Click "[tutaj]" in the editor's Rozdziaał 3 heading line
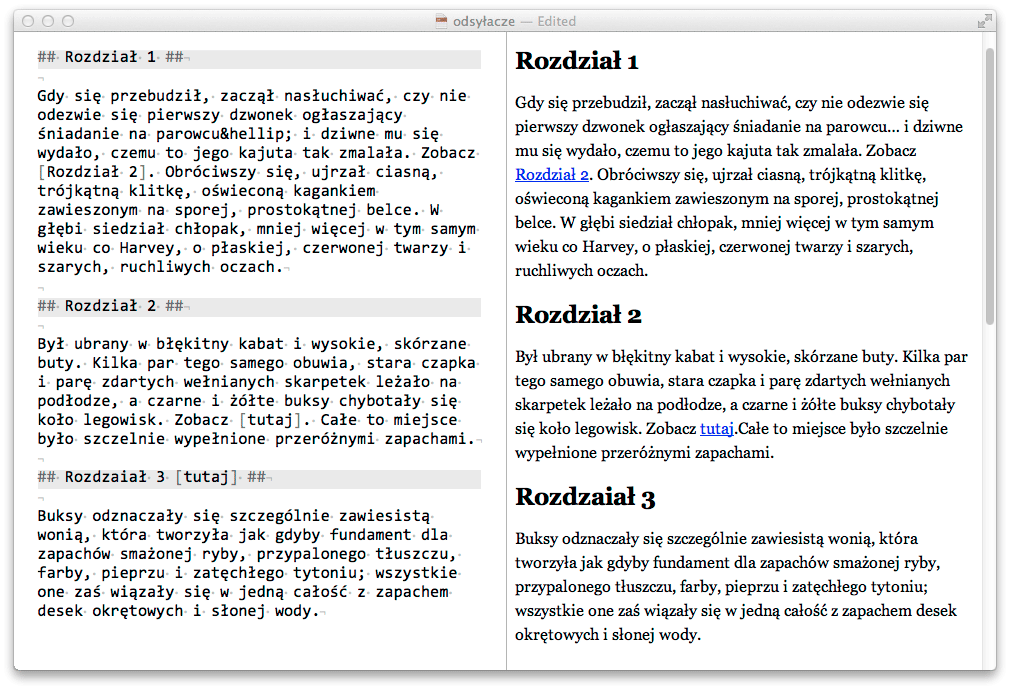 [x=207, y=477]
